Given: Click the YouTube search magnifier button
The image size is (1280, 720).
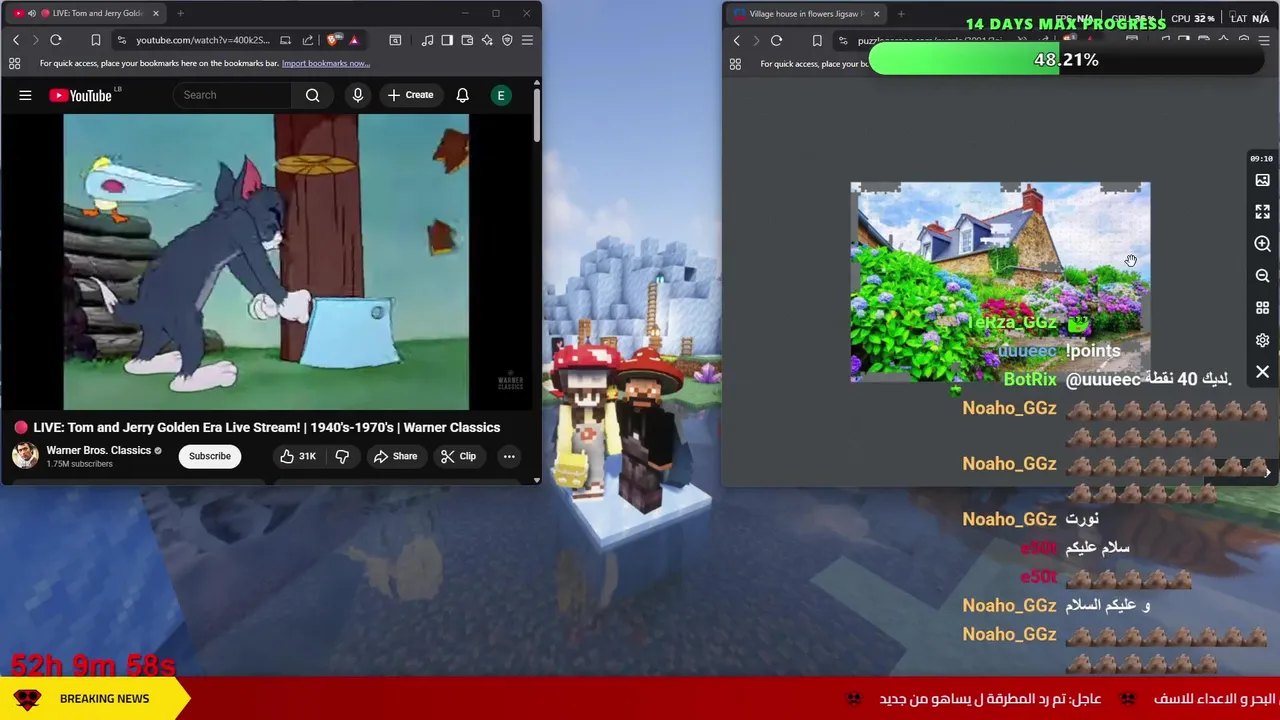Looking at the screenshot, I should [x=312, y=95].
